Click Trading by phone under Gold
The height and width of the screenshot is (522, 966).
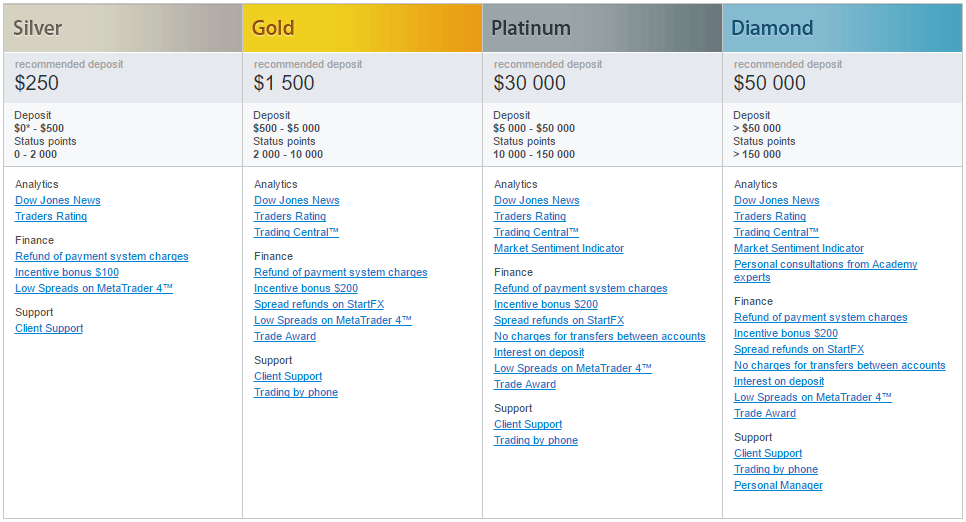tap(296, 393)
